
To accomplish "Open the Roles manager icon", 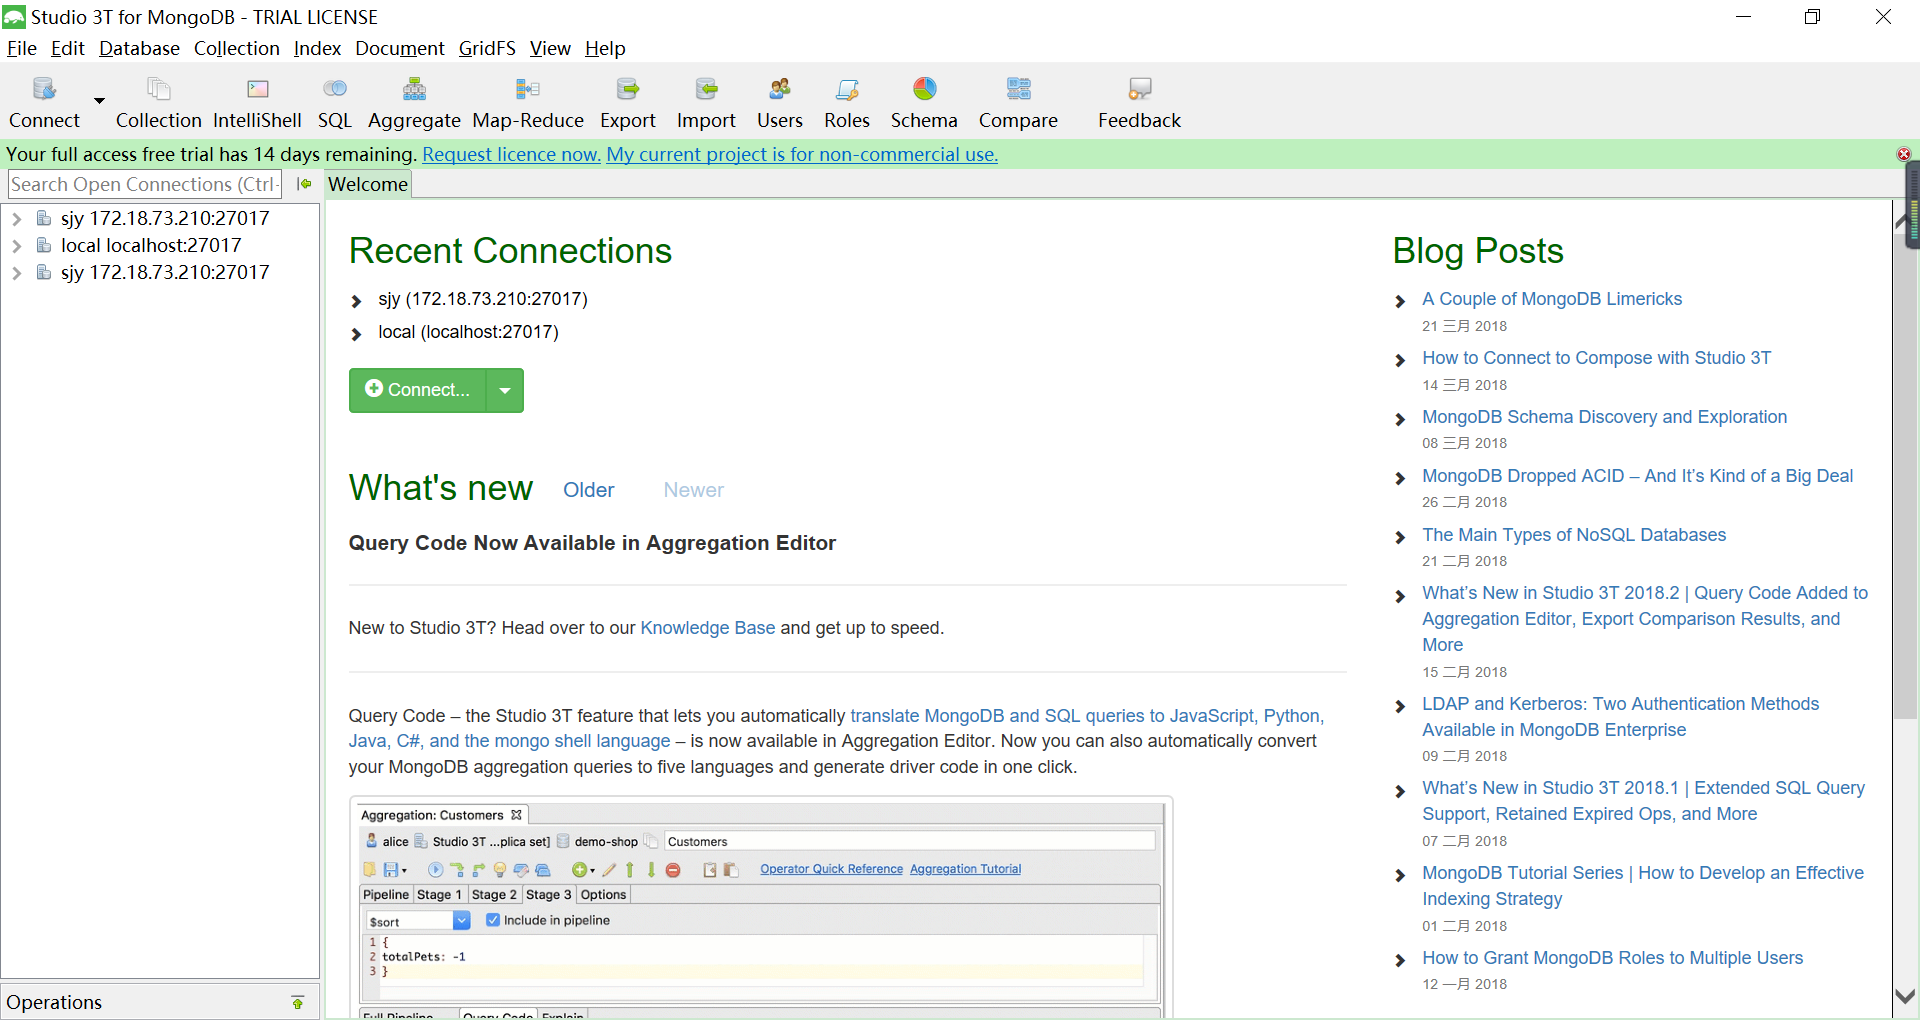I will point(847,103).
